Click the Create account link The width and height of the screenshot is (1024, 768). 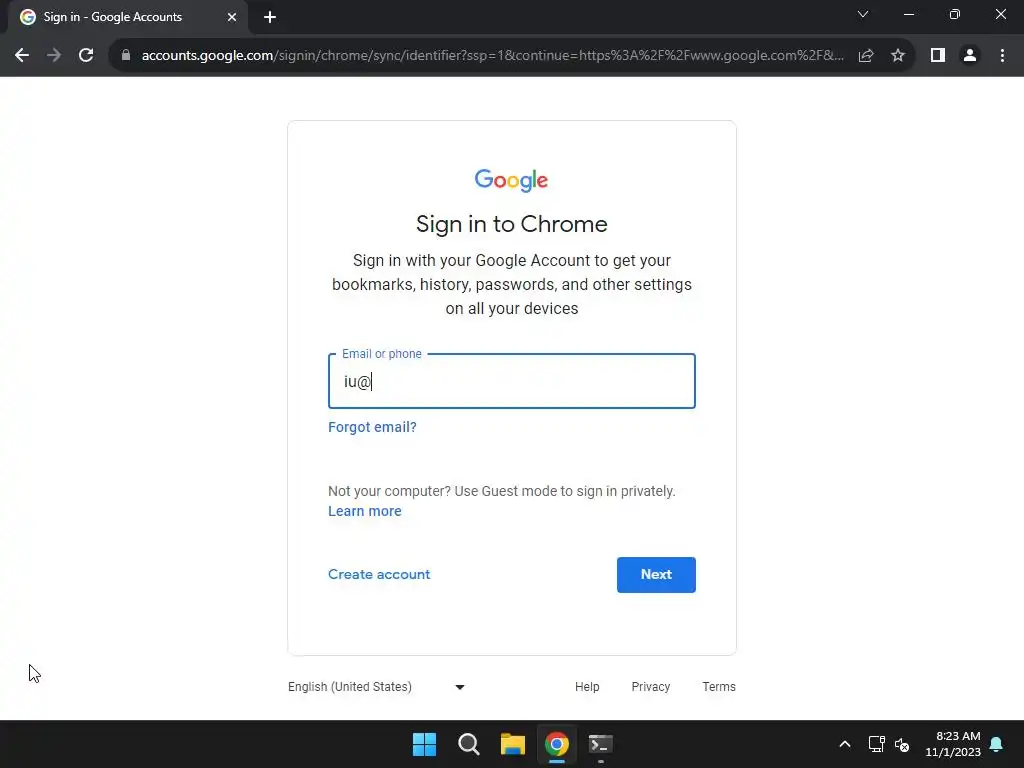(379, 574)
